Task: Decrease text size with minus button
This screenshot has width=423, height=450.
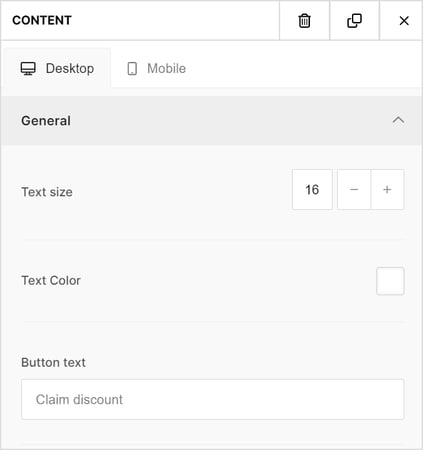Action: [x=354, y=189]
